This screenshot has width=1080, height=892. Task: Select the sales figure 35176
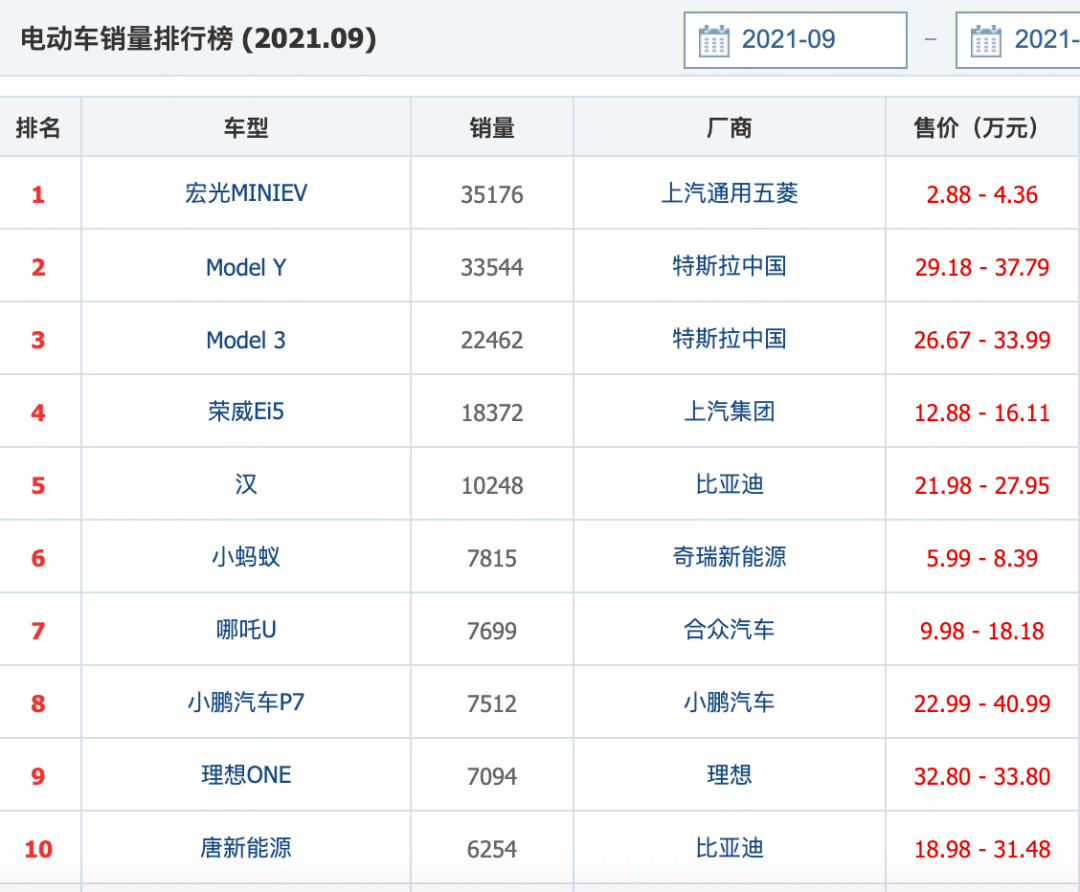(x=492, y=195)
